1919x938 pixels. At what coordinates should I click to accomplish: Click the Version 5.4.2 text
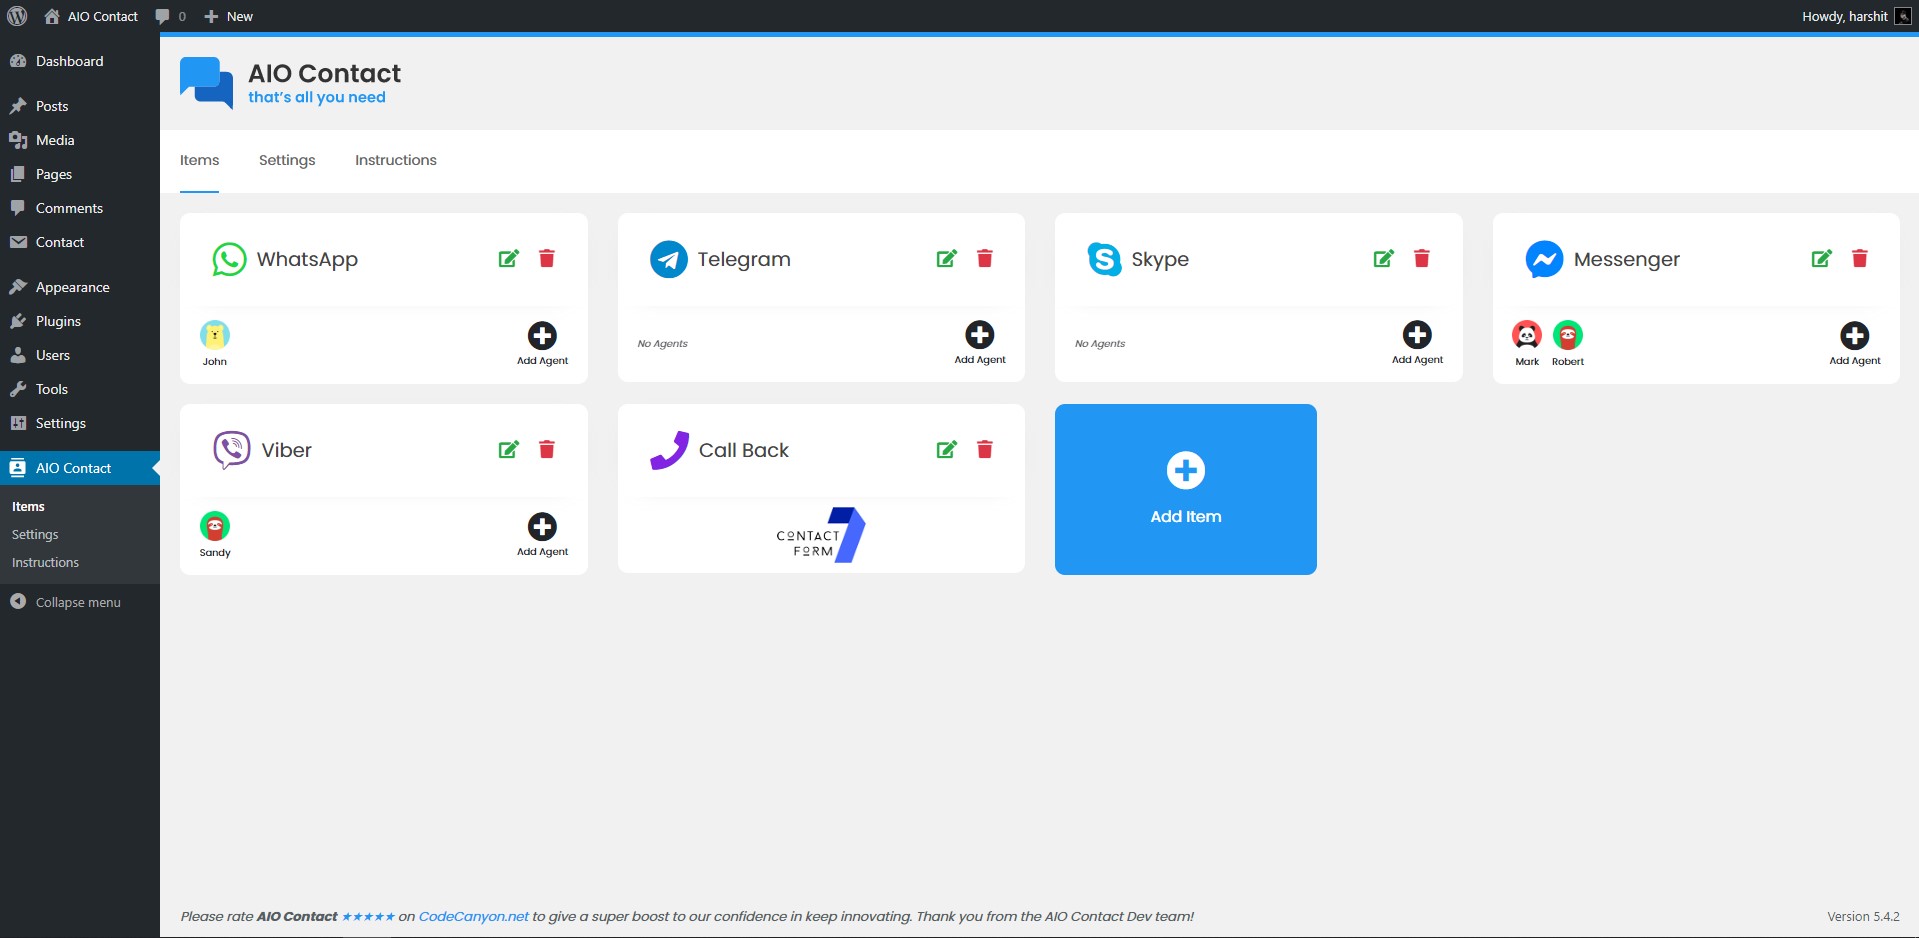pyautogui.click(x=1863, y=916)
